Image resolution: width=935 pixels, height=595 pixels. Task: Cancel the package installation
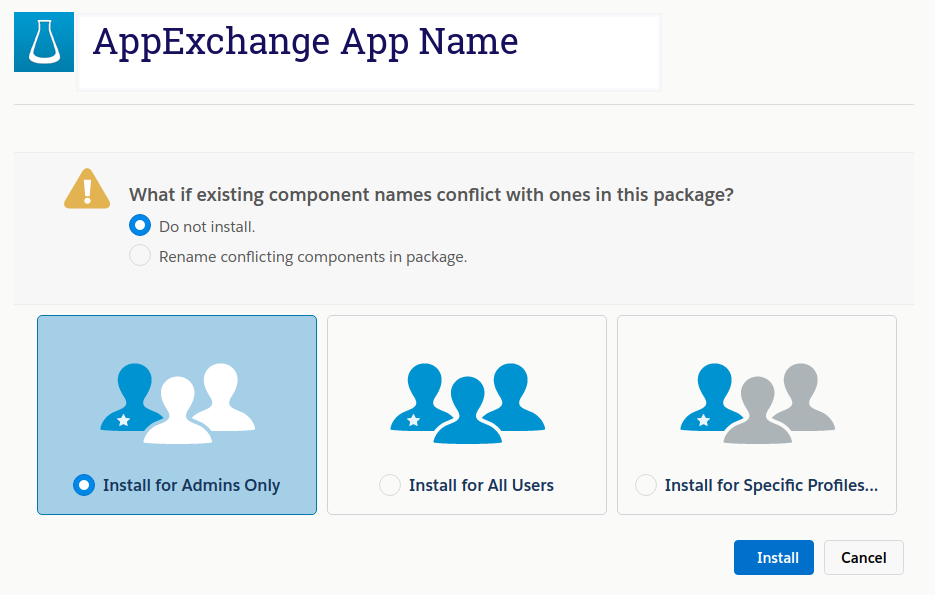click(x=863, y=557)
